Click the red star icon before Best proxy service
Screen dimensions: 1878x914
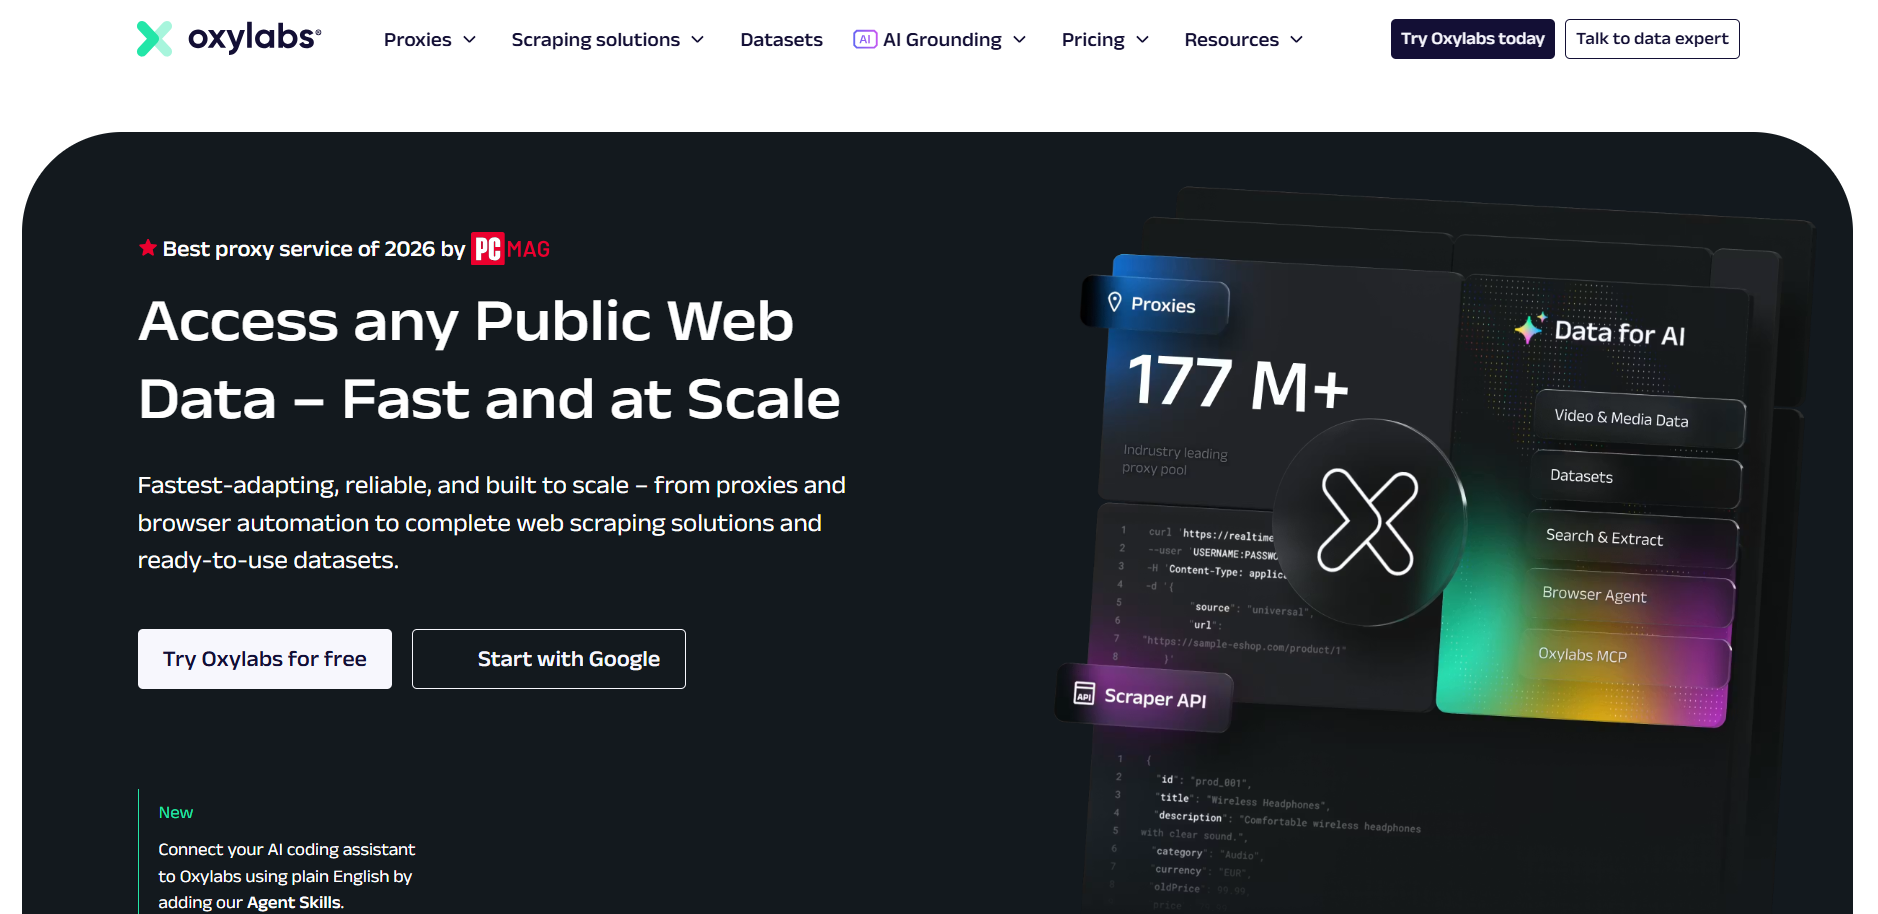coord(148,248)
